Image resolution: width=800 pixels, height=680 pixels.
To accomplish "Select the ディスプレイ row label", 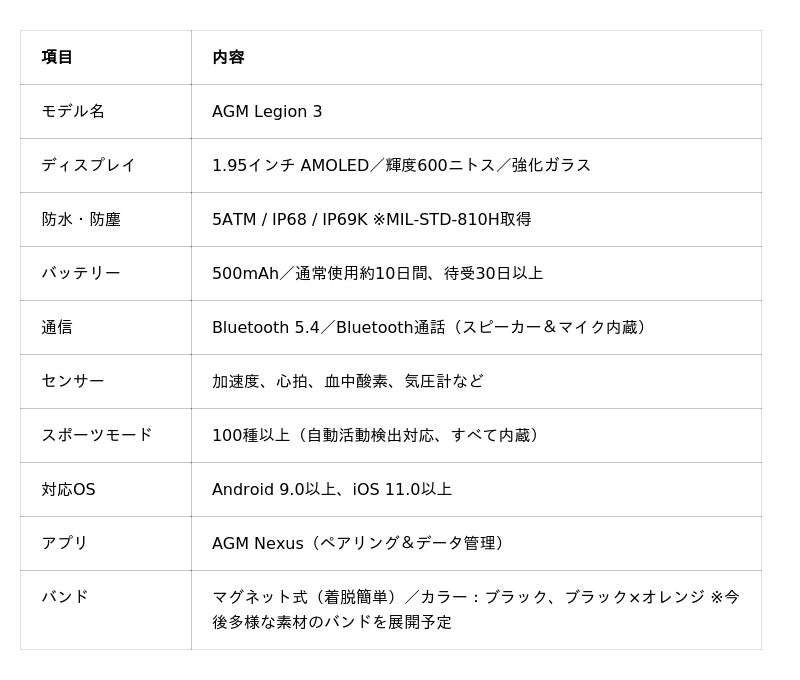I will [88, 165].
